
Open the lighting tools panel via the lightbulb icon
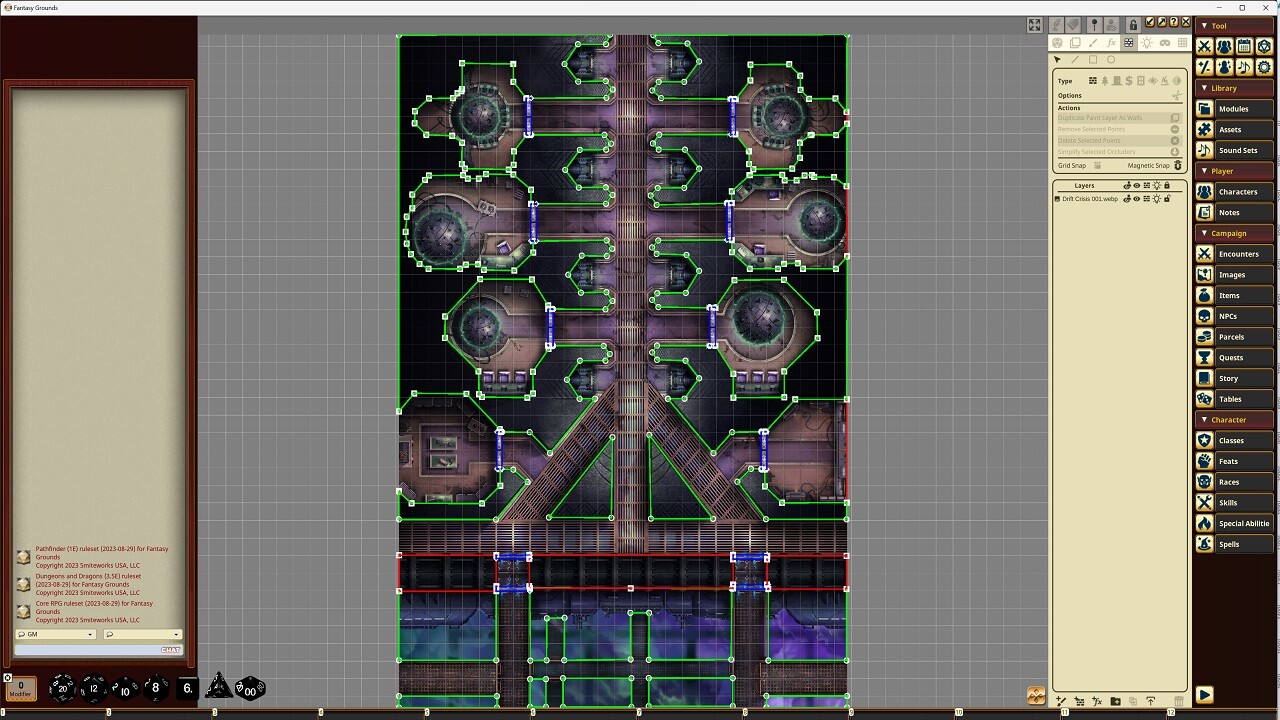point(1147,43)
